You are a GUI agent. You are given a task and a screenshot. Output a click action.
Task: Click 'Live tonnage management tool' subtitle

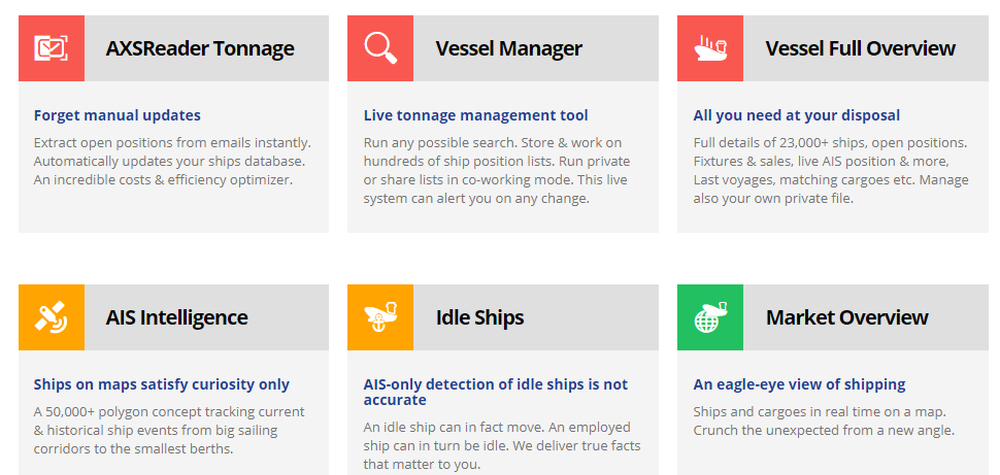coord(476,115)
